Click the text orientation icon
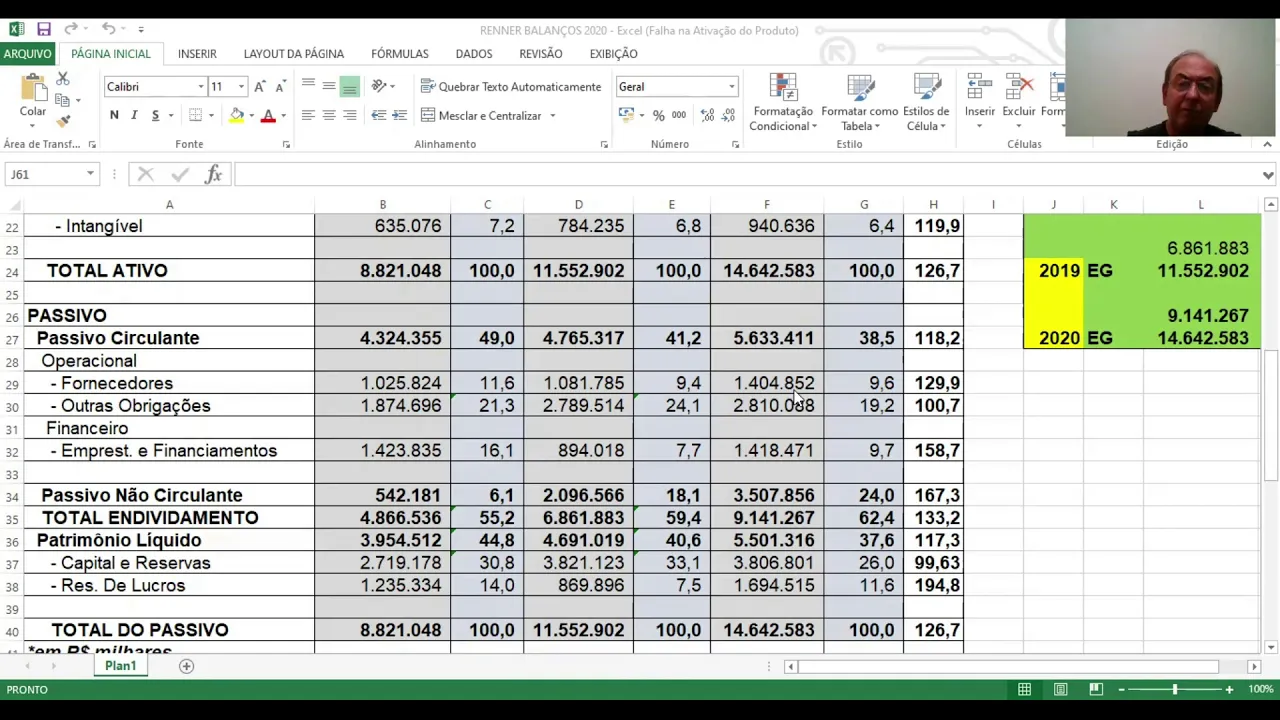The width and height of the screenshot is (1280, 720). pyautogui.click(x=379, y=87)
